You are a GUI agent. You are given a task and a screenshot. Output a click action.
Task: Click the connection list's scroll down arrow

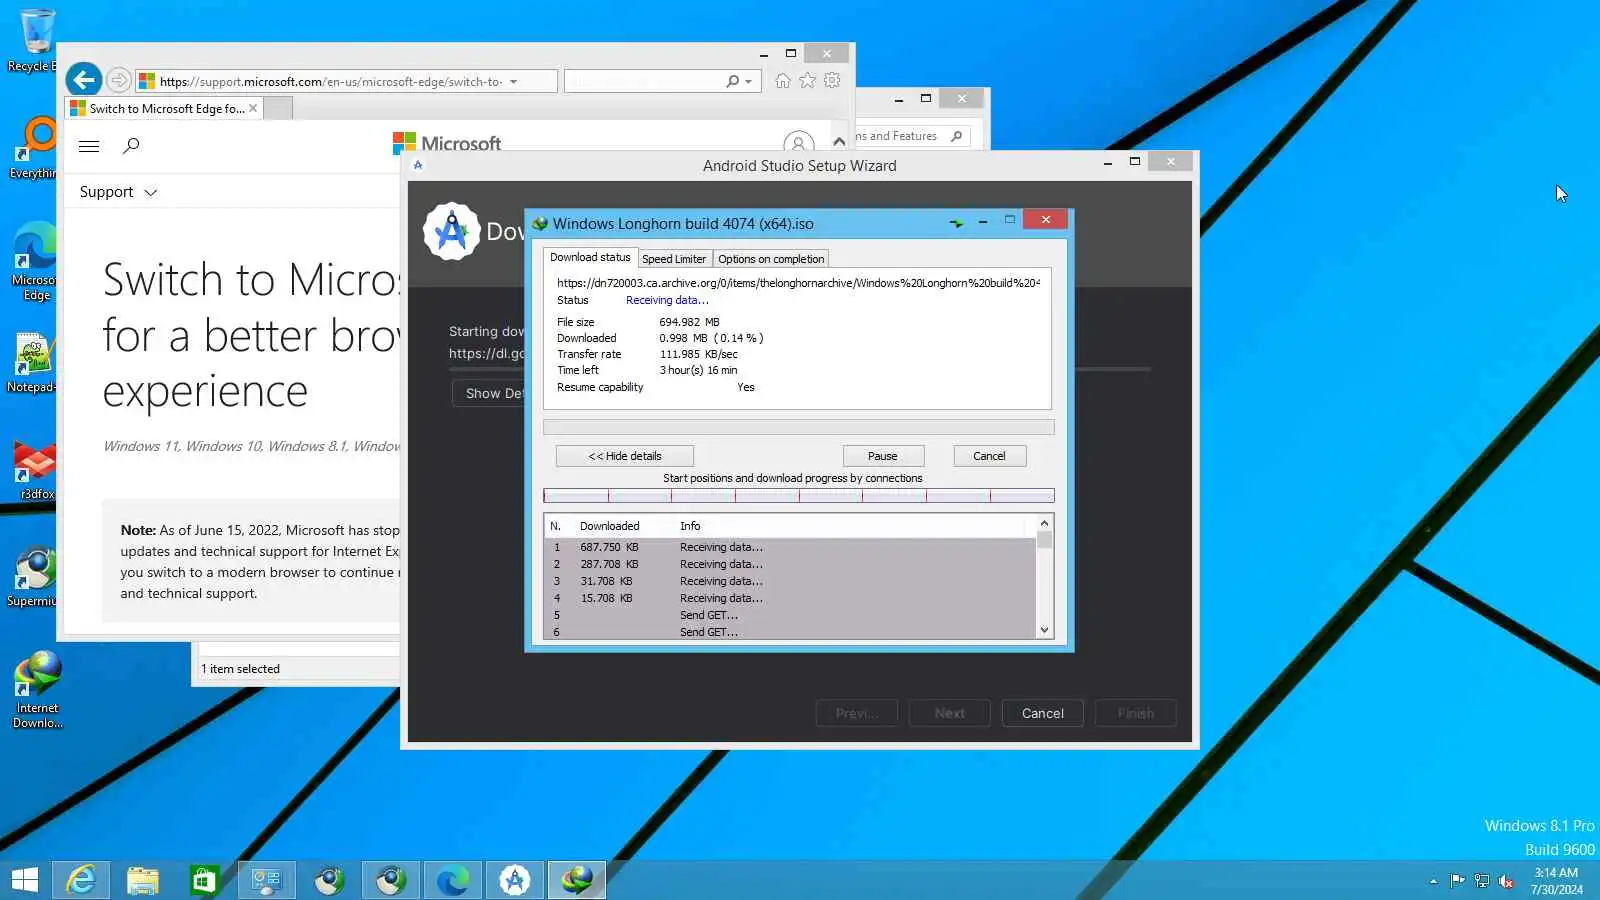pos(1044,630)
